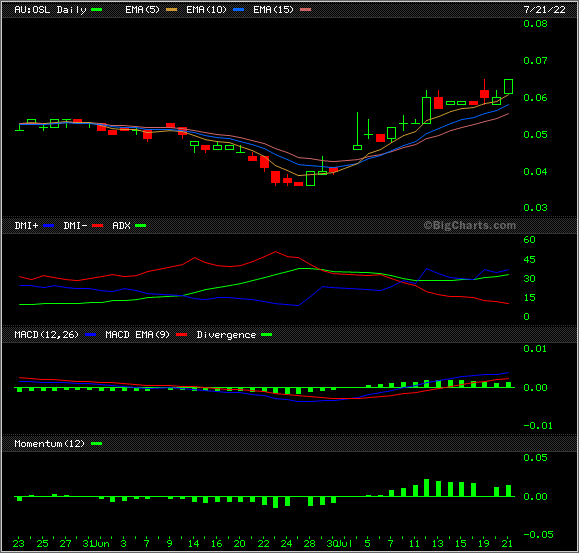The height and width of the screenshot is (553, 579).
Task: Click the 30Jul date marker on the axis
Action: (339, 543)
